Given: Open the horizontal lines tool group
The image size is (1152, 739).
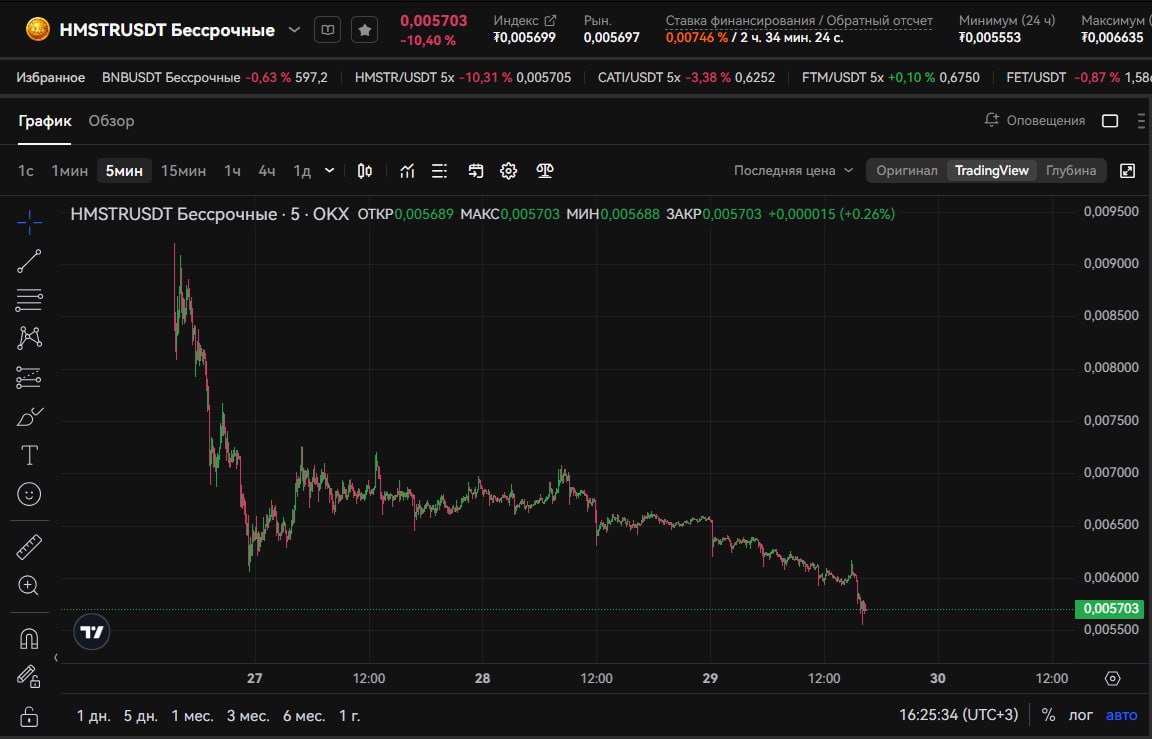Looking at the screenshot, I should [29, 300].
